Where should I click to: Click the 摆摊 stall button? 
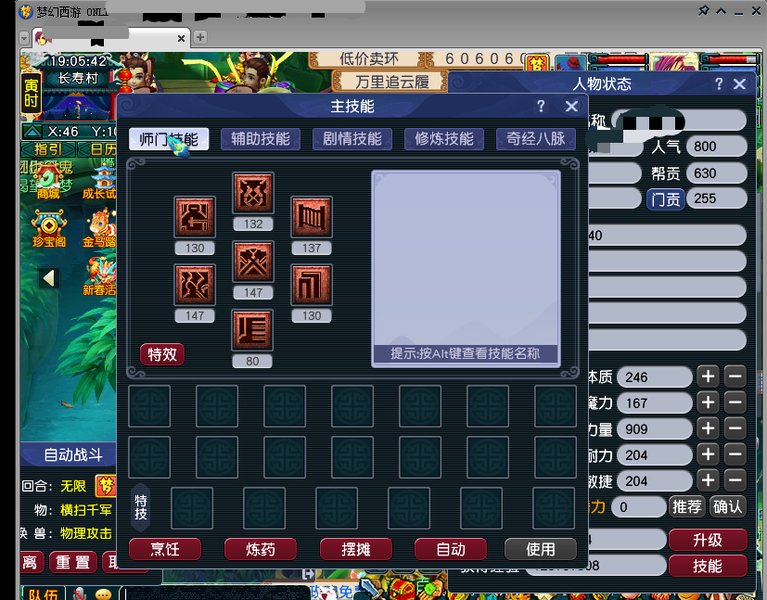pos(356,549)
